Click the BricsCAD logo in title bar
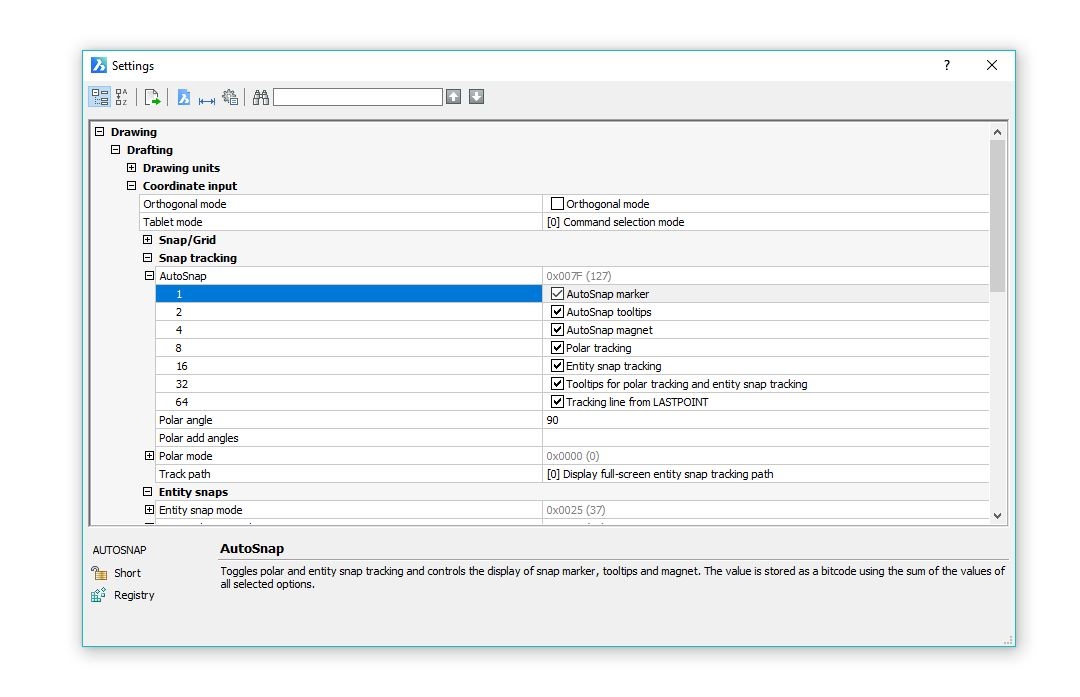Viewport: 1080px width, 697px height. (99, 65)
